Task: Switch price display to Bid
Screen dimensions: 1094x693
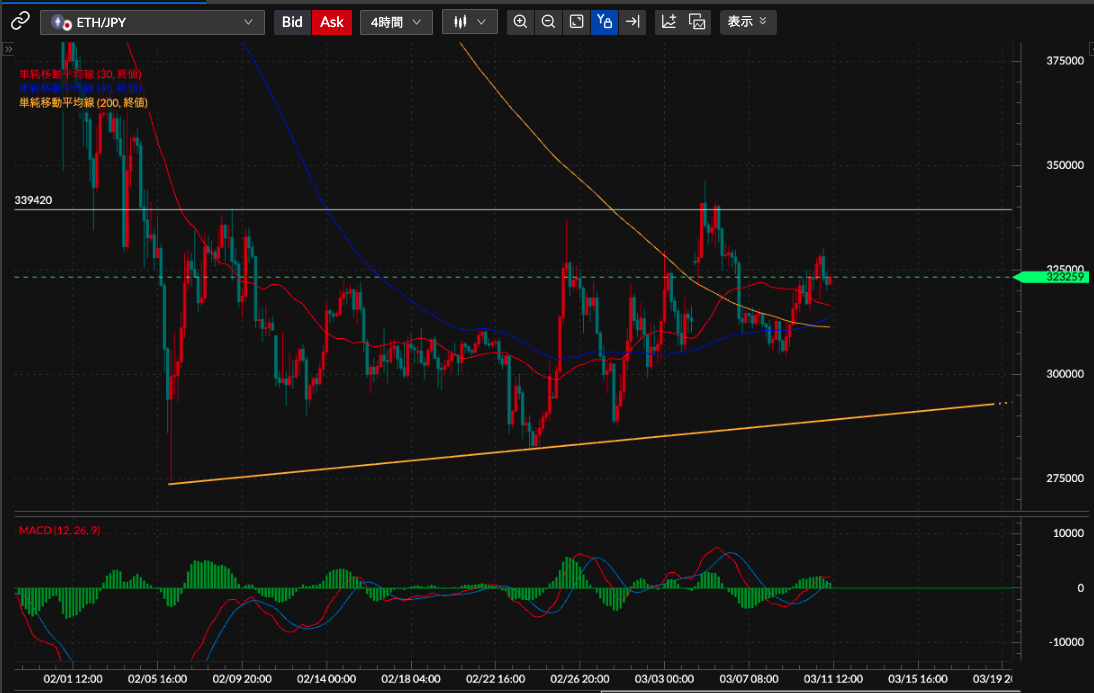Action: coord(292,22)
